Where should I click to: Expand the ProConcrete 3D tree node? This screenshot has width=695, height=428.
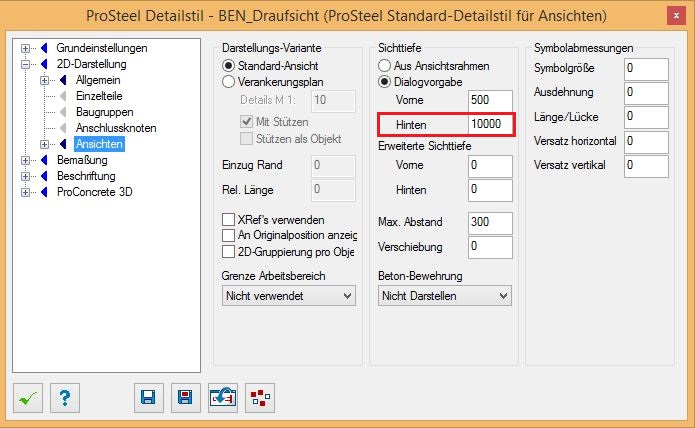pyautogui.click(x=26, y=192)
